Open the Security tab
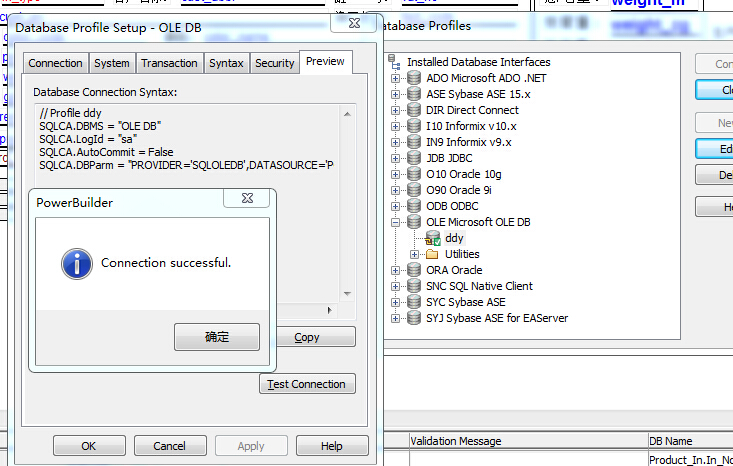 (274, 63)
